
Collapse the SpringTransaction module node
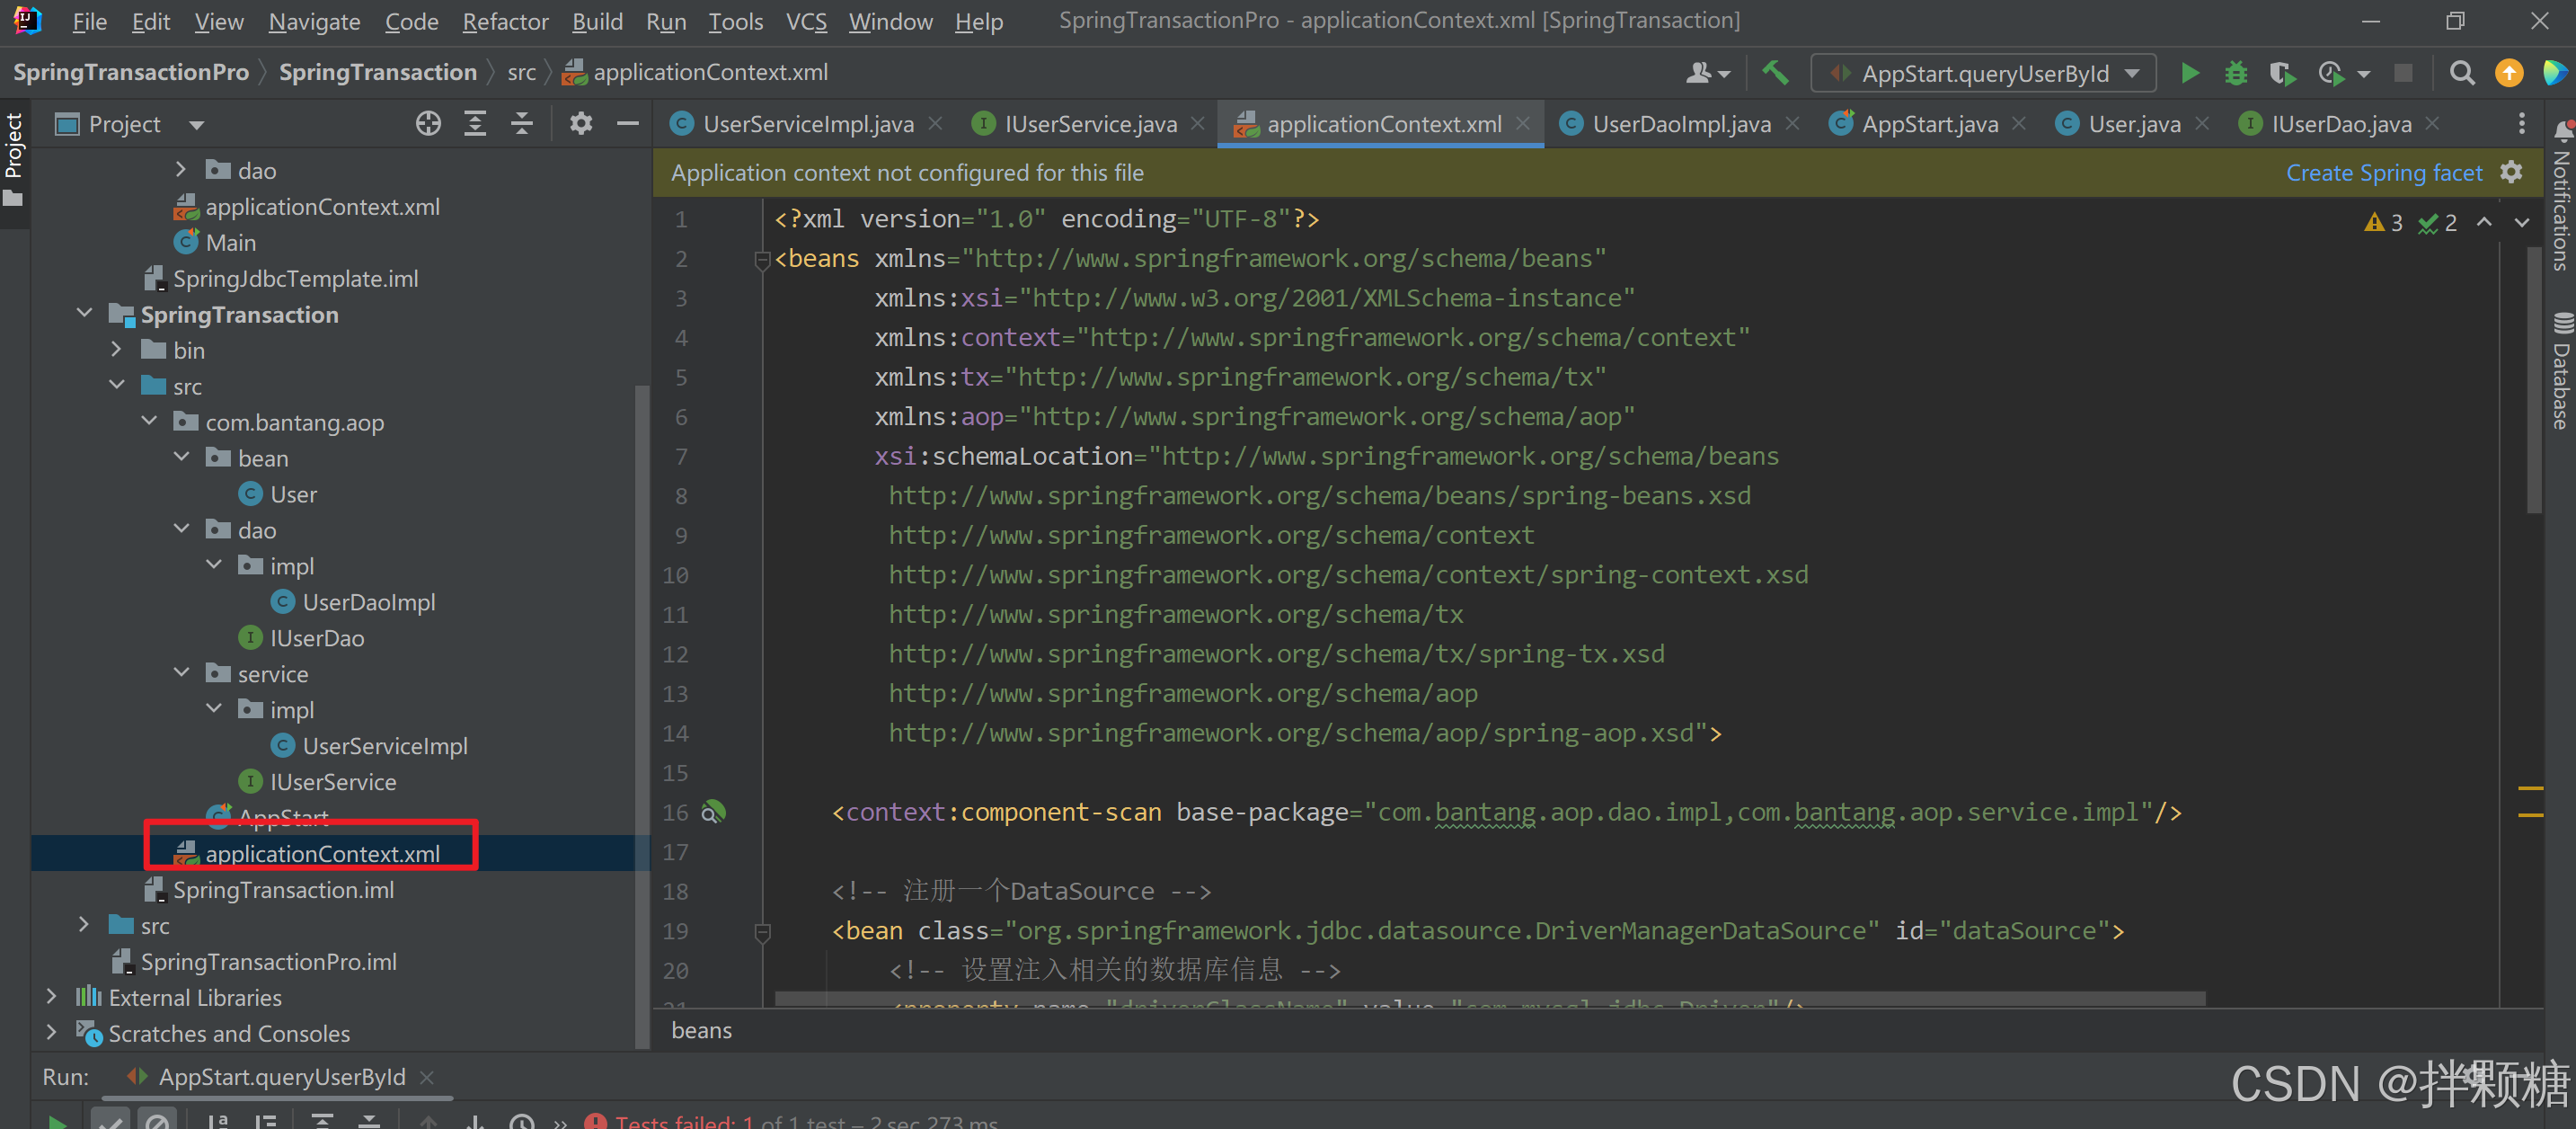tap(85, 314)
